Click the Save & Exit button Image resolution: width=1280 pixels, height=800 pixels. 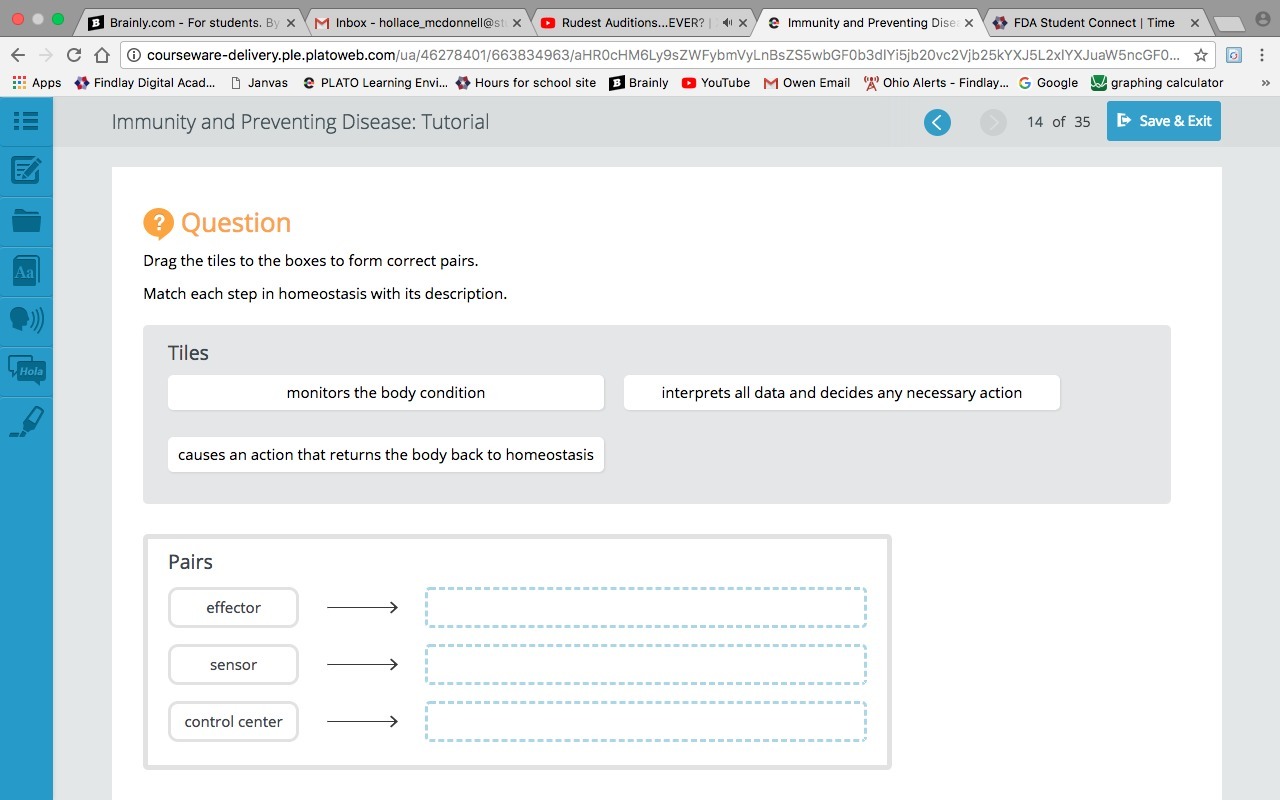click(x=1164, y=121)
